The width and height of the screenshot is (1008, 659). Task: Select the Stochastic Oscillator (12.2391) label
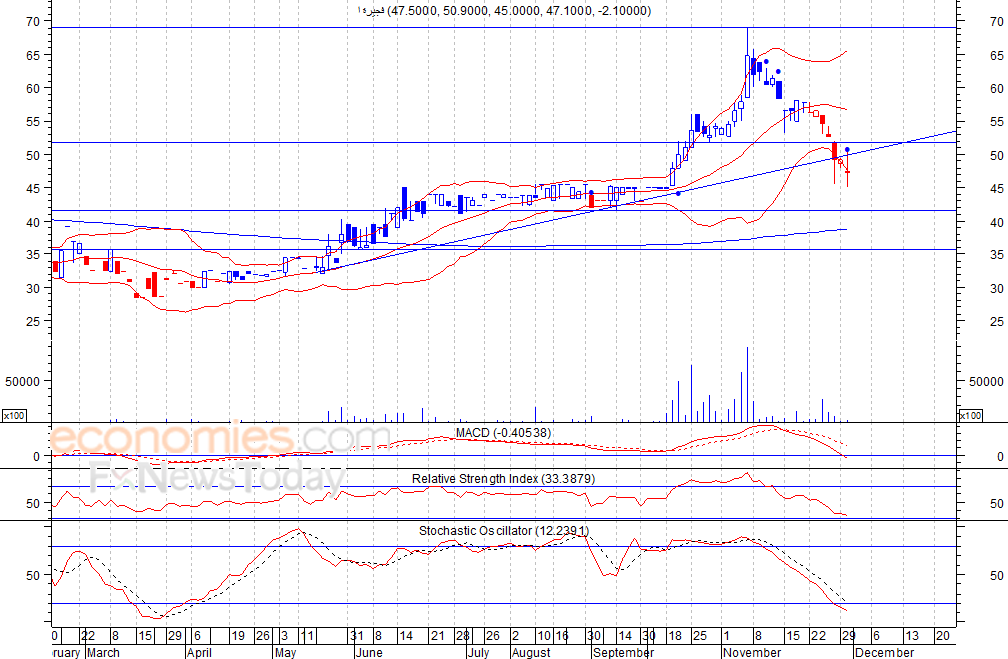[x=504, y=530]
